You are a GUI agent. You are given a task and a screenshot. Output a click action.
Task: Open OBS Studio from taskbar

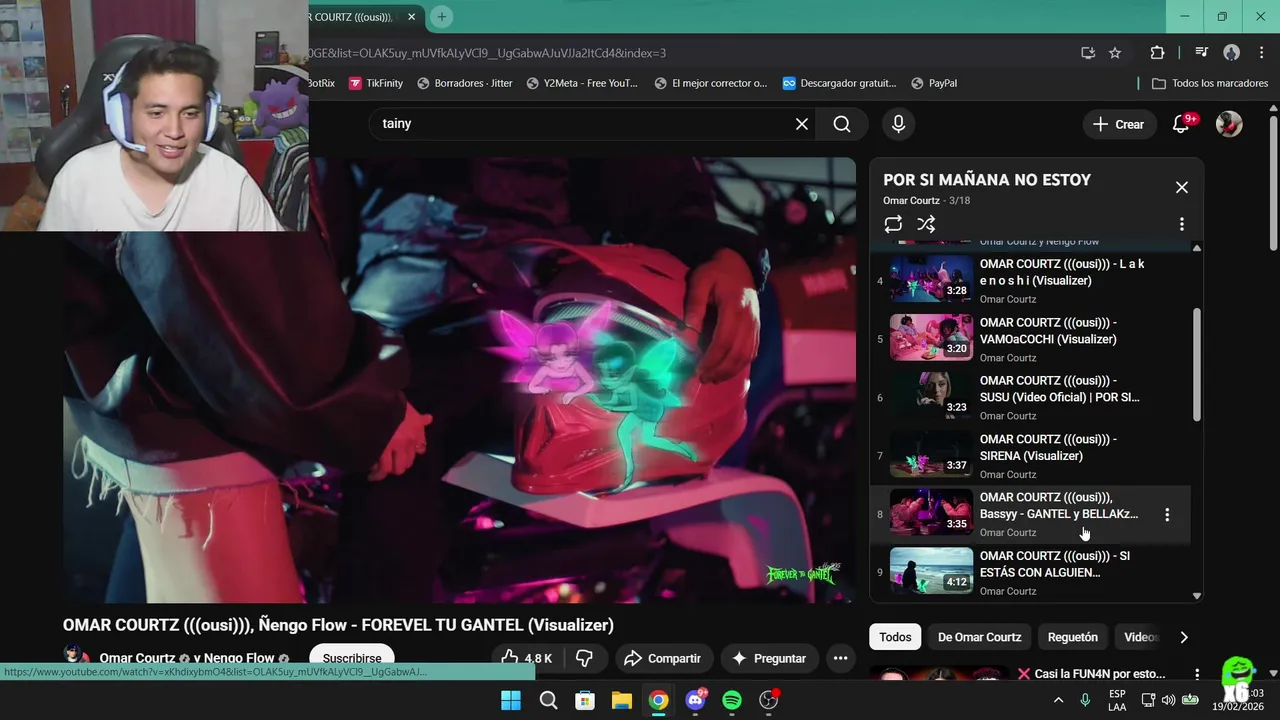click(769, 700)
